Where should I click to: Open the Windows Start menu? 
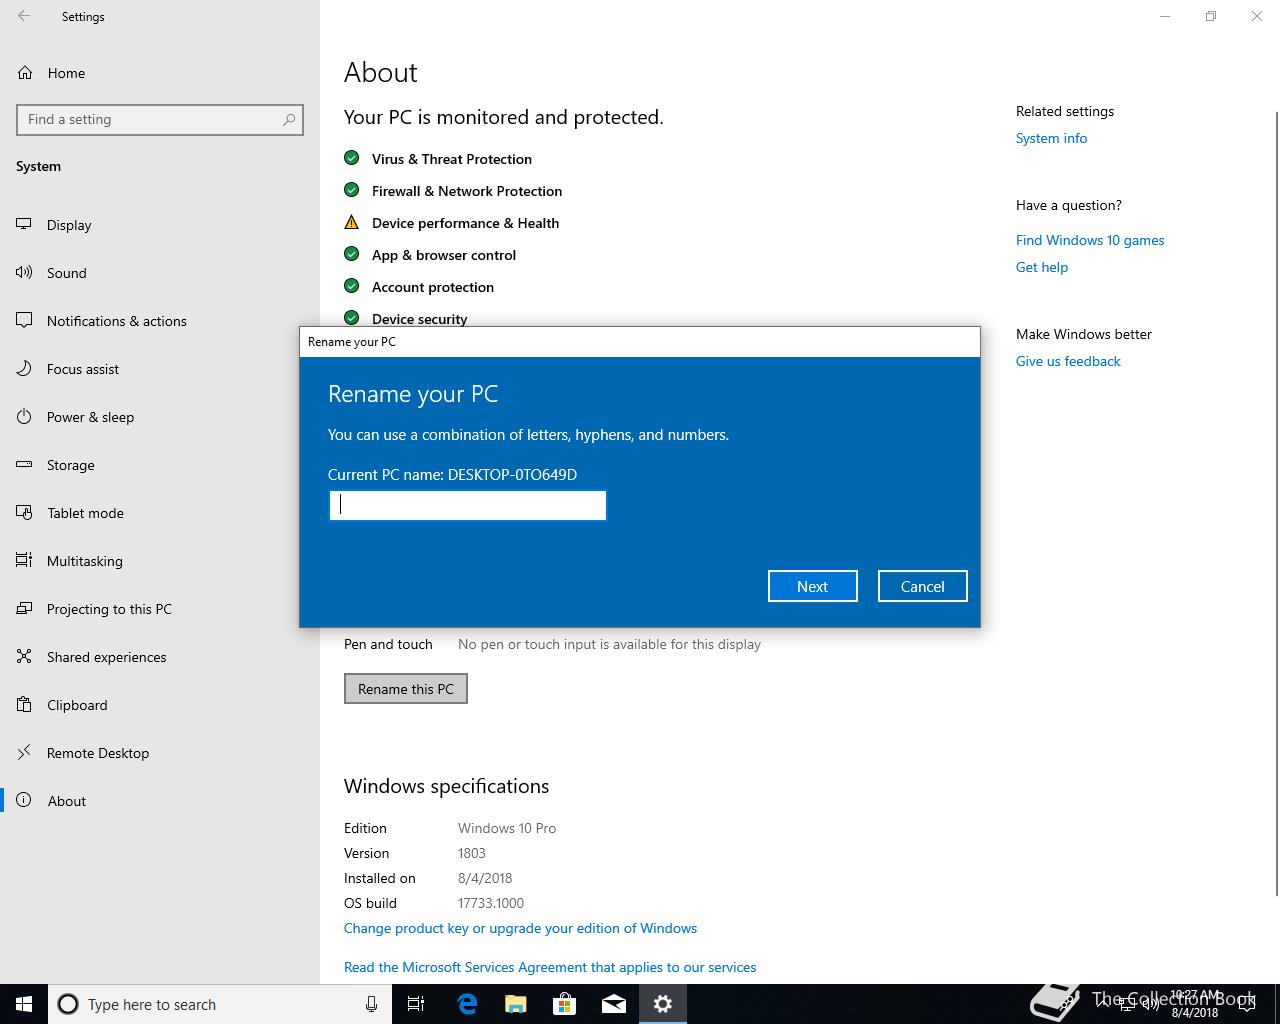(x=24, y=1004)
